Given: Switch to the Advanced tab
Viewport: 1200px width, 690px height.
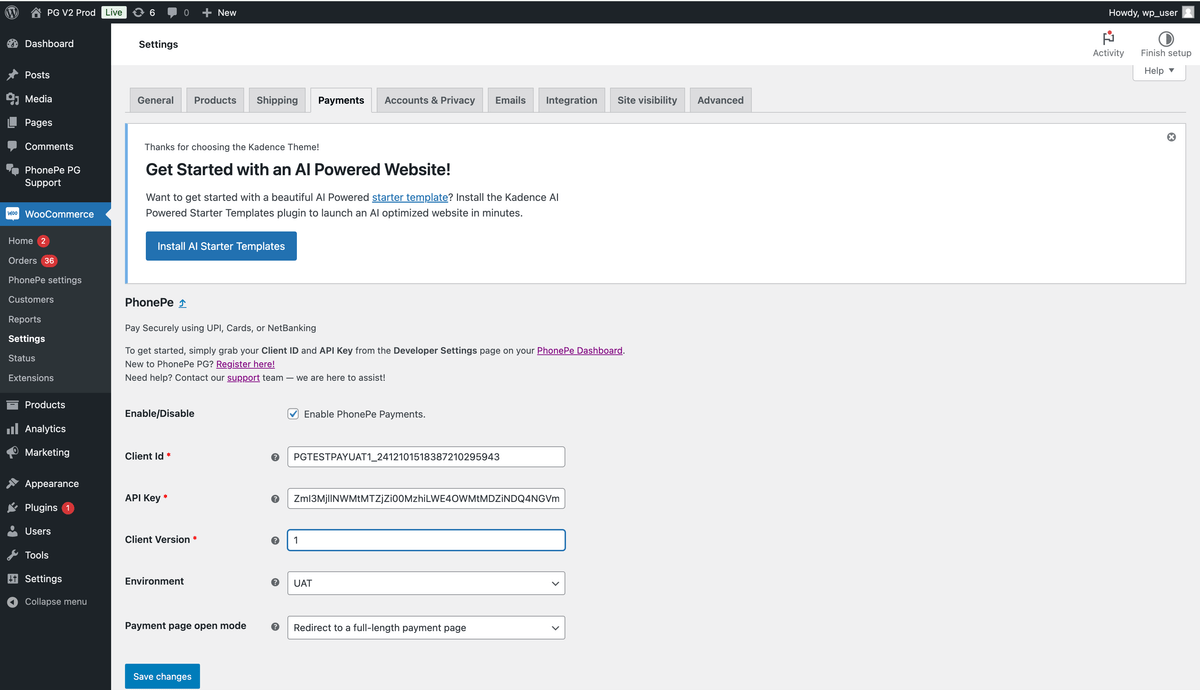Looking at the screenshot, I should click(x=720, y=100).
